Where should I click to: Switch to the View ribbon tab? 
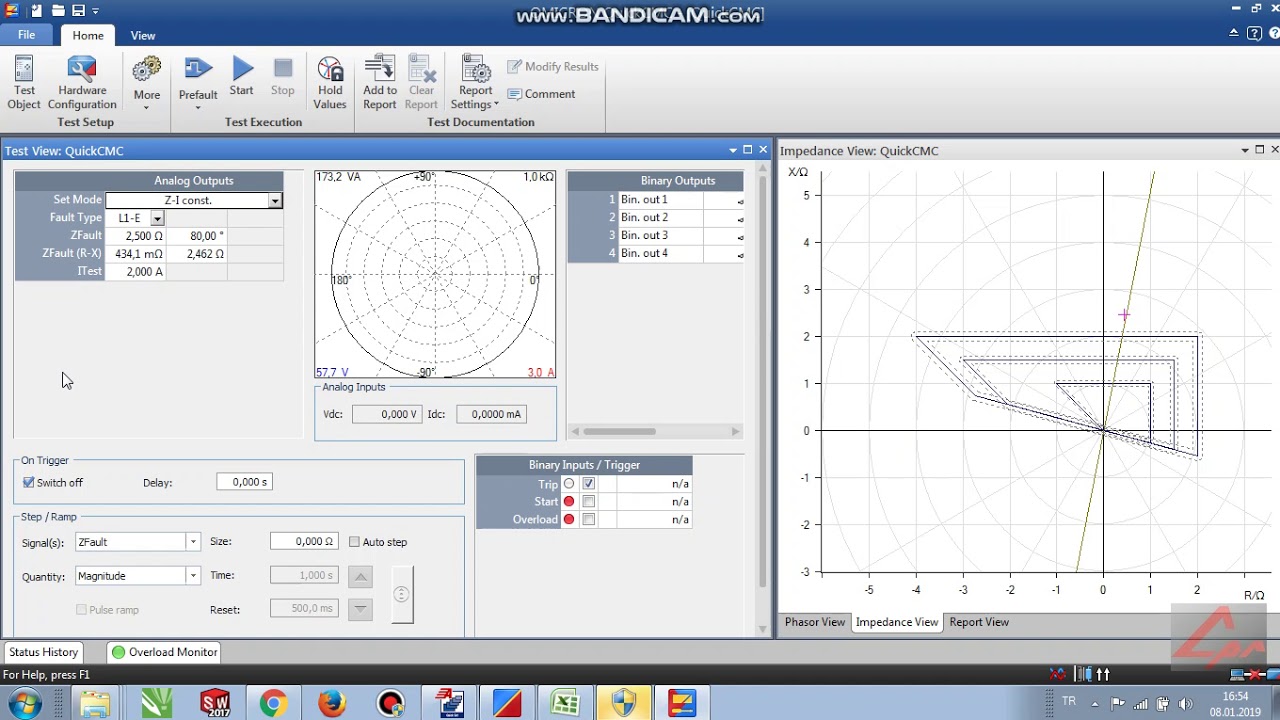click(x=143, y=36)
